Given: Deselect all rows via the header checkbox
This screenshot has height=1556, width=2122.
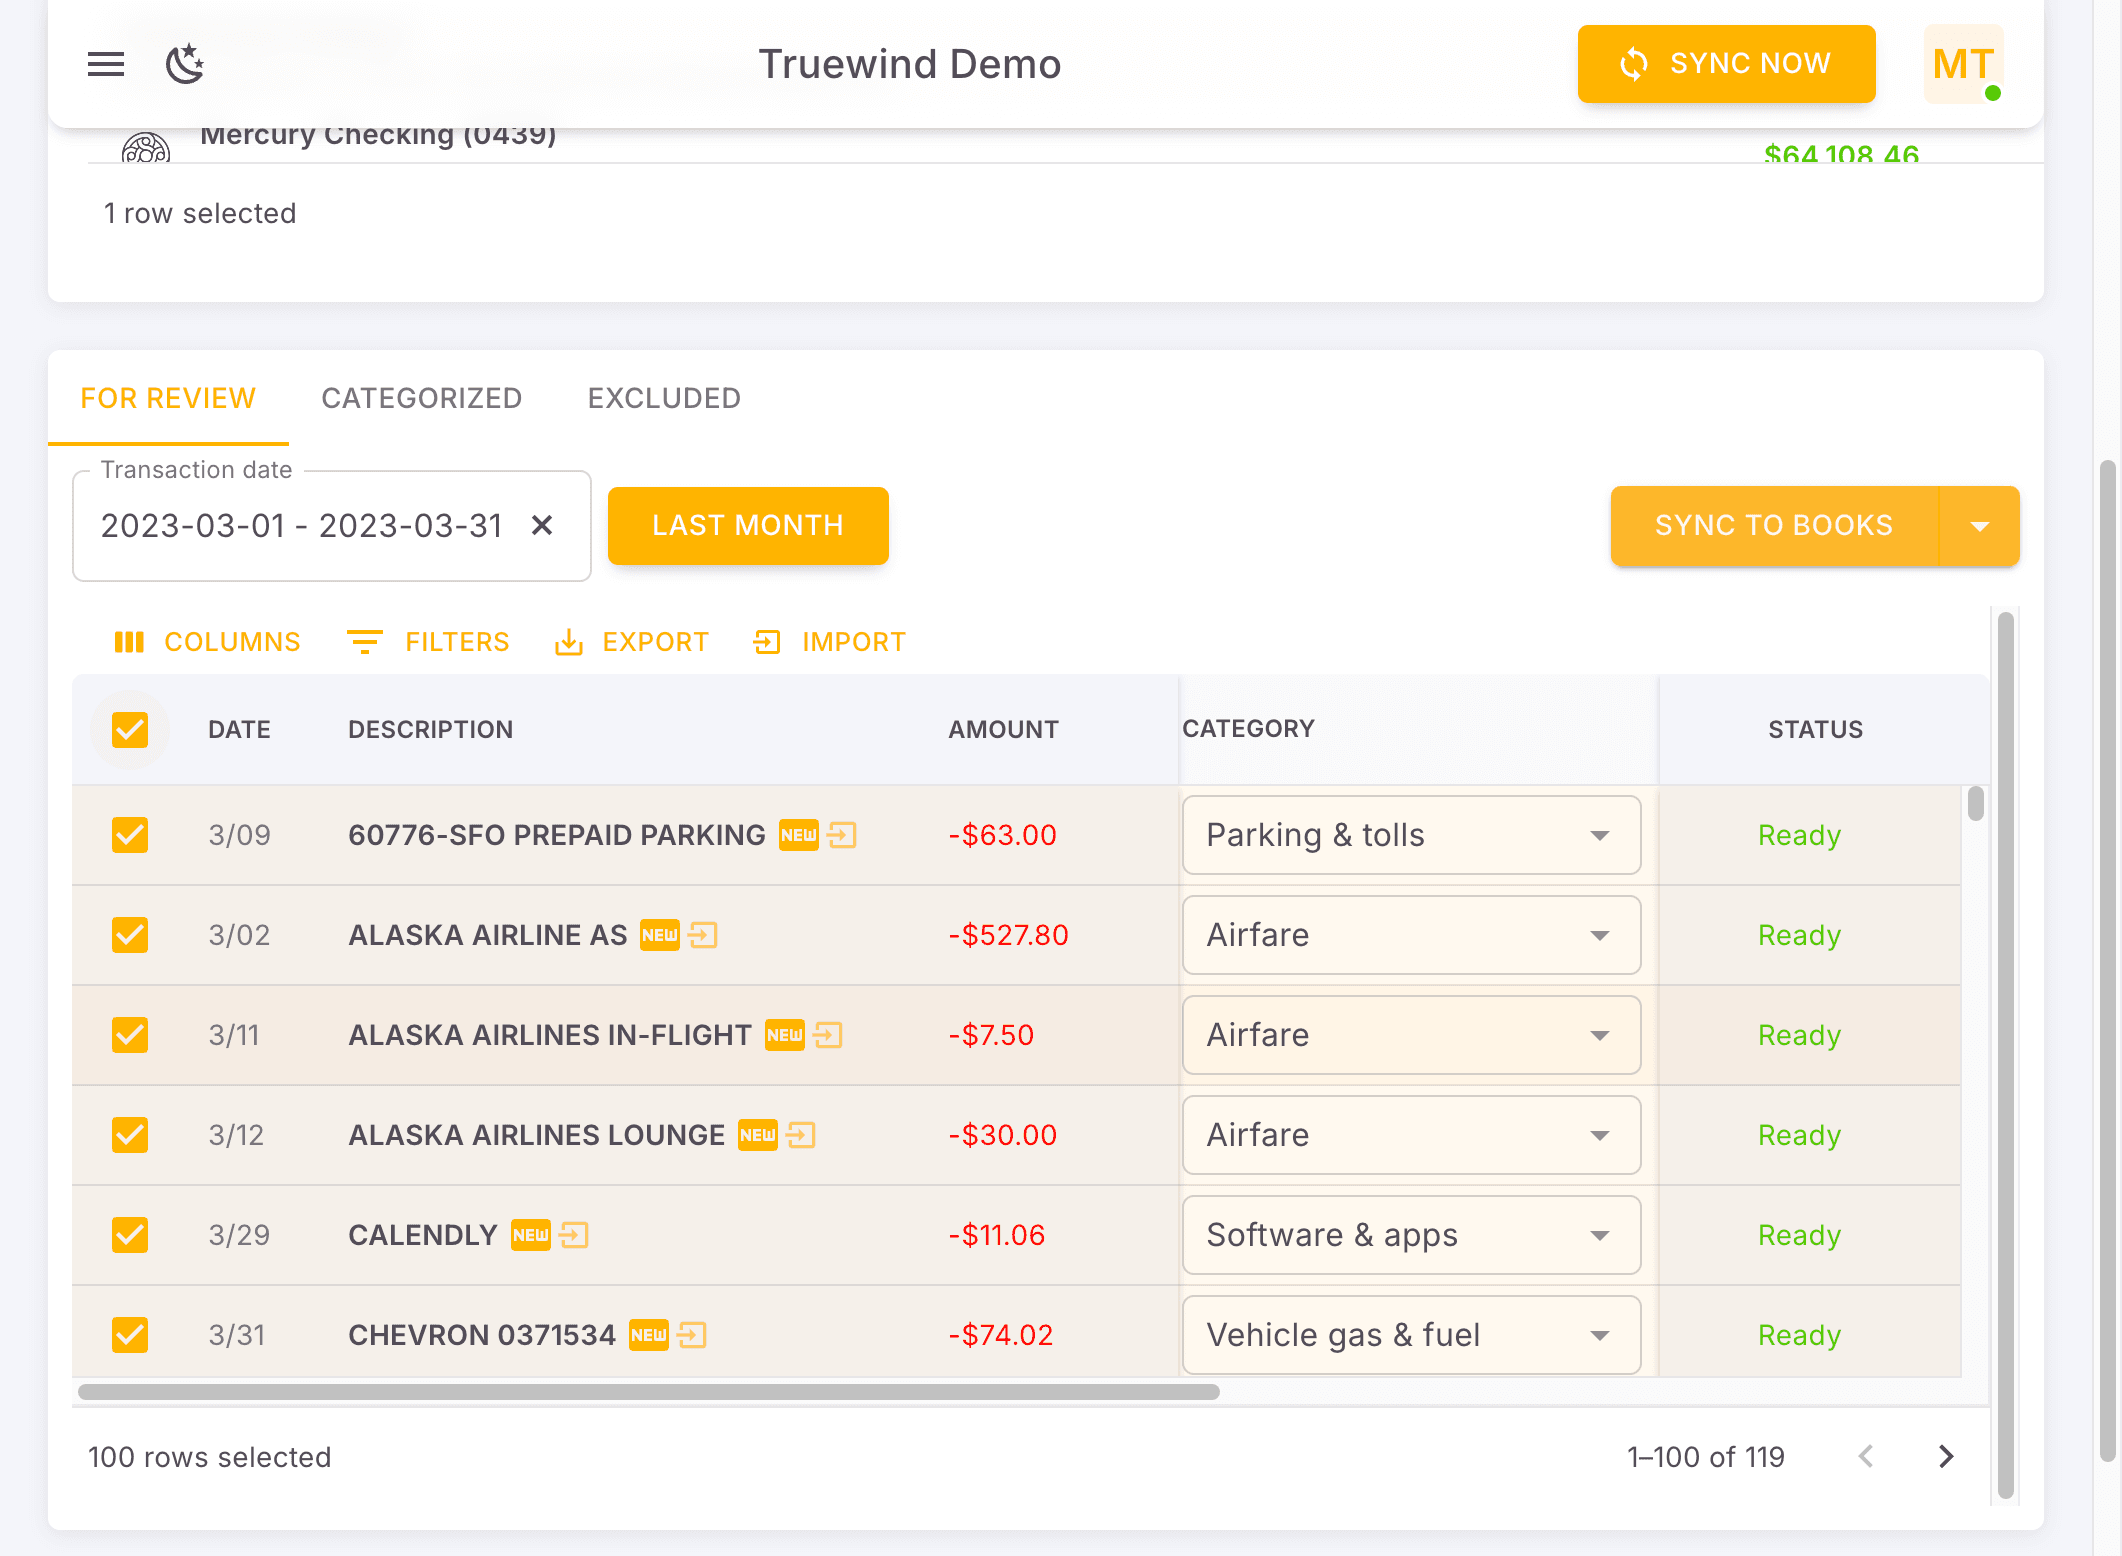Looking at the screenshot, I should click(x=129, y=730).
